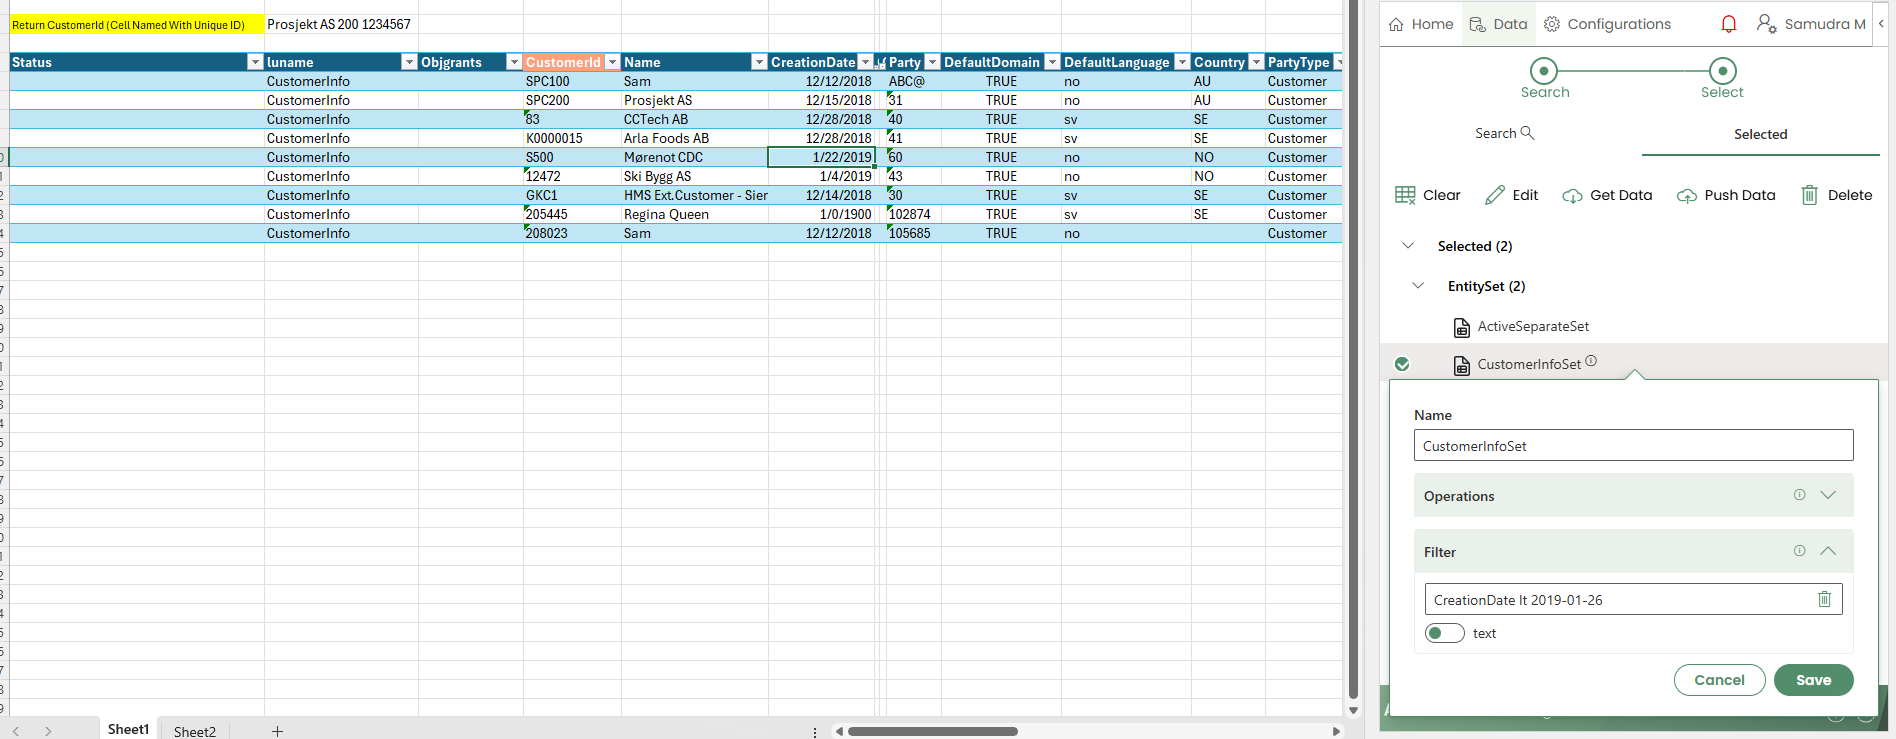This screenshot has width=1896, height=739.
Task: Click the Clear table icon
Action: point(1405,195)
